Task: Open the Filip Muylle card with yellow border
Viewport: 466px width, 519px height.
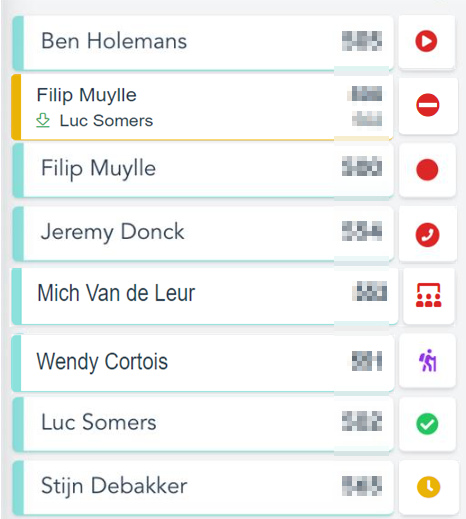Action: pyautogui.click(x=202, y=107)
